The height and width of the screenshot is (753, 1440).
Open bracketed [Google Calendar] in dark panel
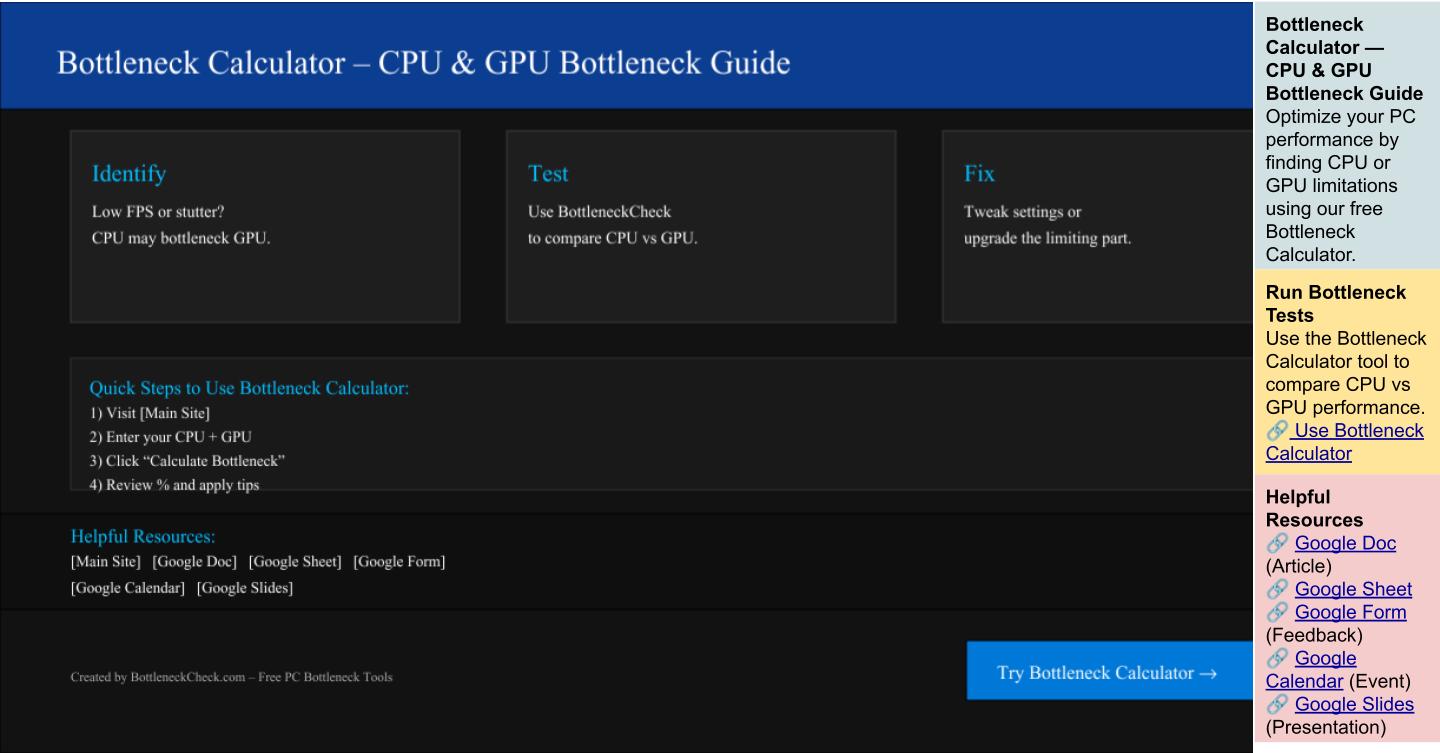(127, 588)
